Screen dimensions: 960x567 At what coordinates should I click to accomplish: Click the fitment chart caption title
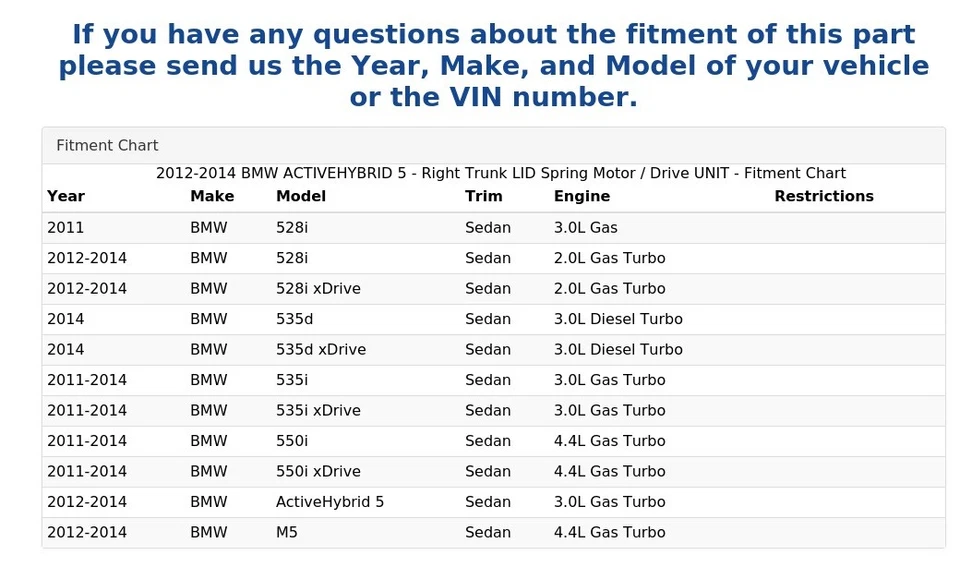[x=500, y=174]
